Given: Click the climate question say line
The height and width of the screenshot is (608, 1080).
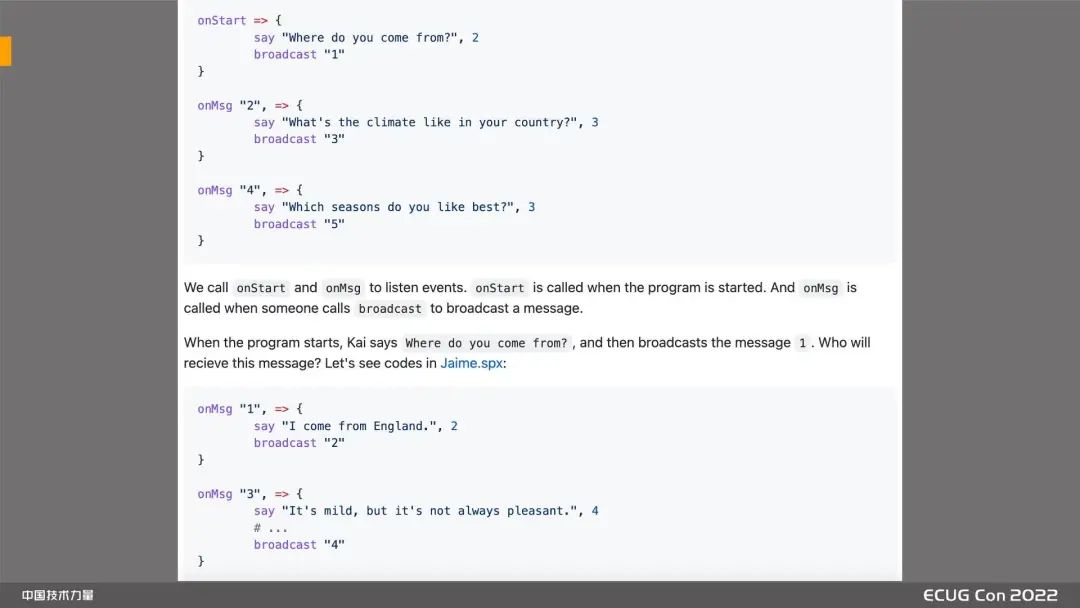Looking at the screenshot, I should pyautogui.click(x=426, y=122).
